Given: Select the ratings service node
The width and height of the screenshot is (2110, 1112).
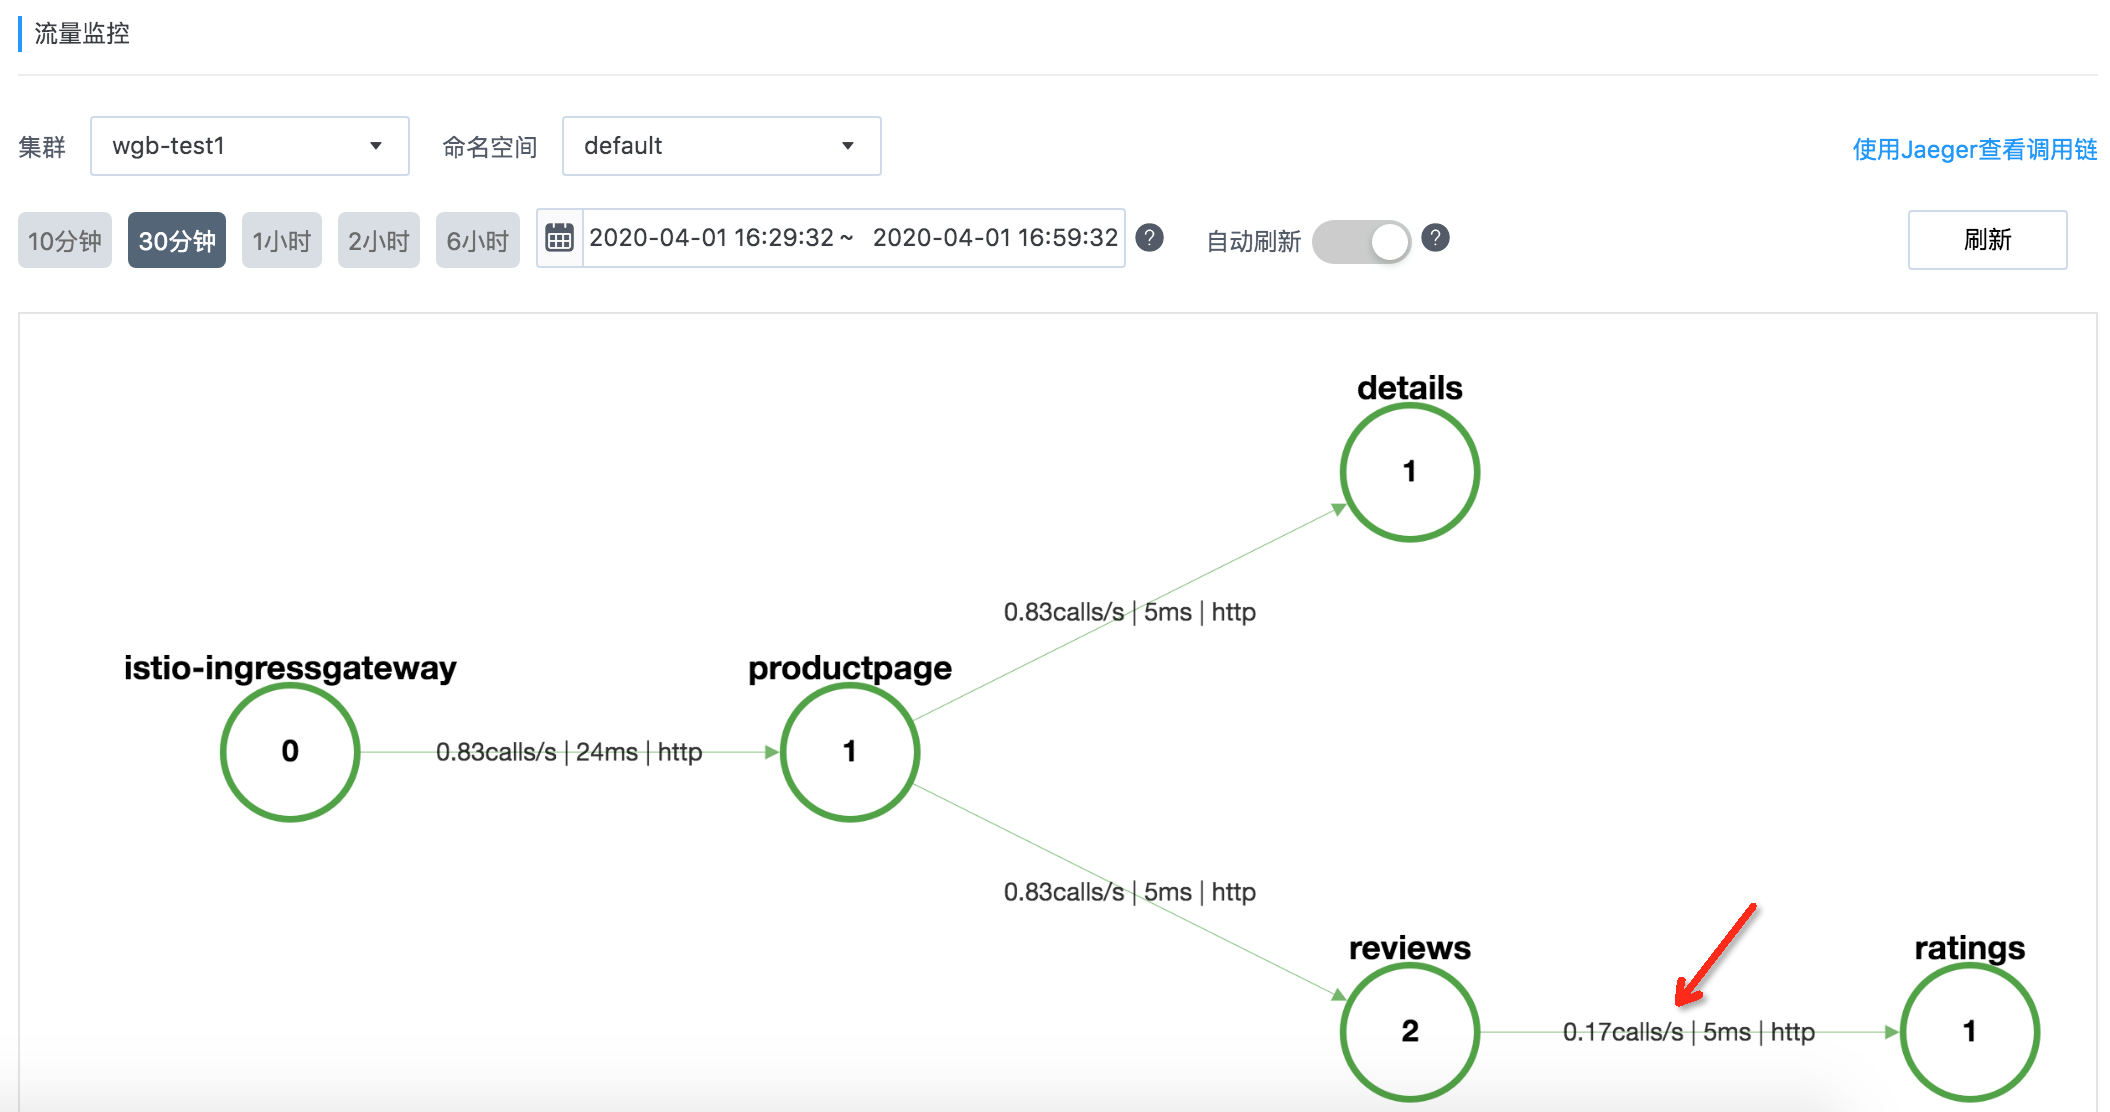Looking at the screenshot, I should (x=1969, y=1031).
